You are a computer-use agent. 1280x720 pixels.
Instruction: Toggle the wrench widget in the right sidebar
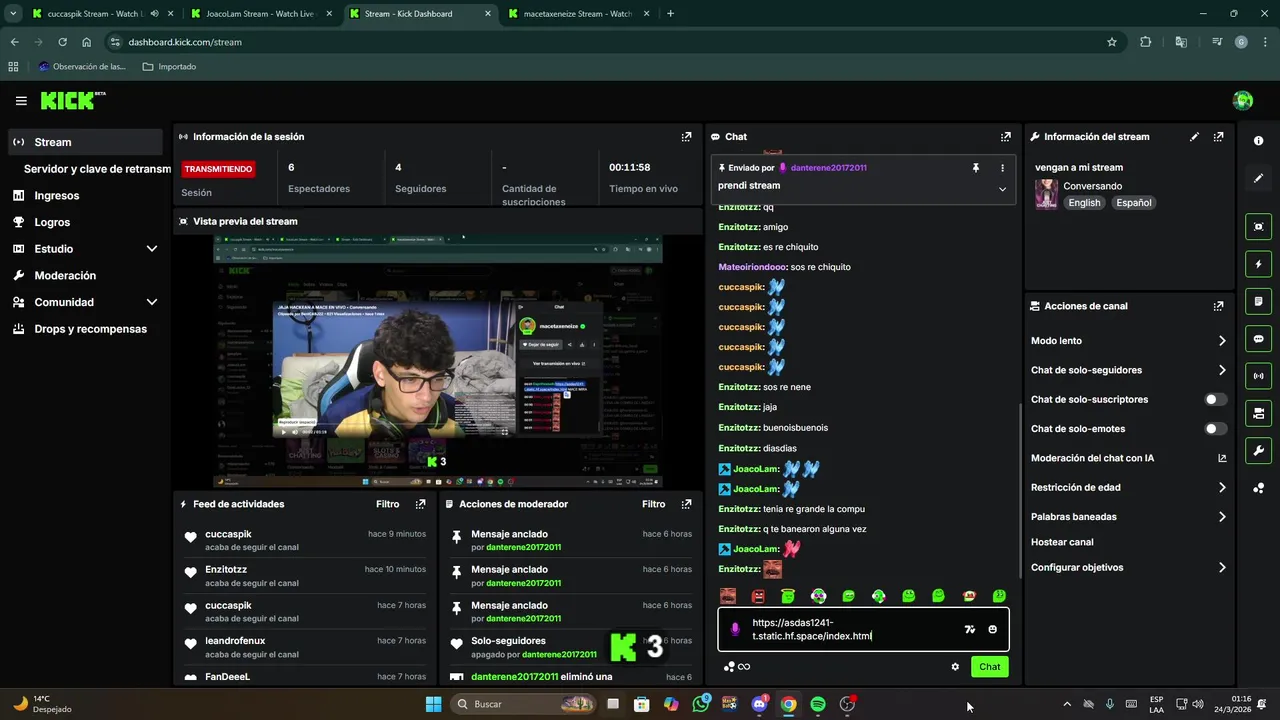(x=1258, y=450)
